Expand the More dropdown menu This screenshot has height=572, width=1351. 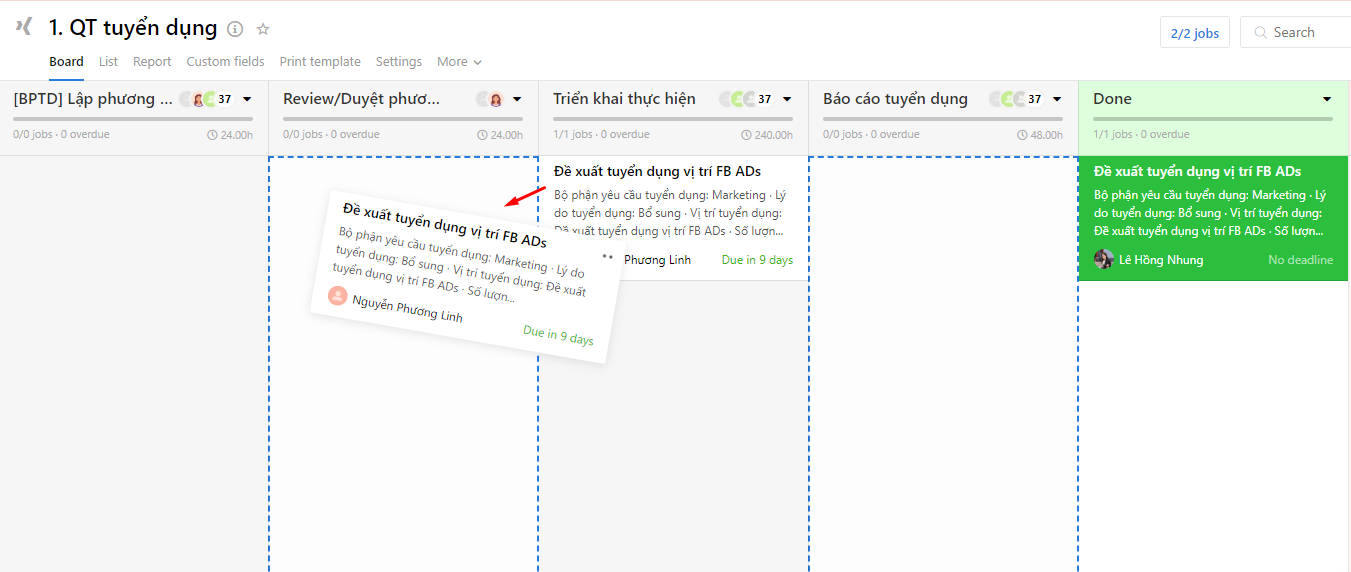pos(459,62)
